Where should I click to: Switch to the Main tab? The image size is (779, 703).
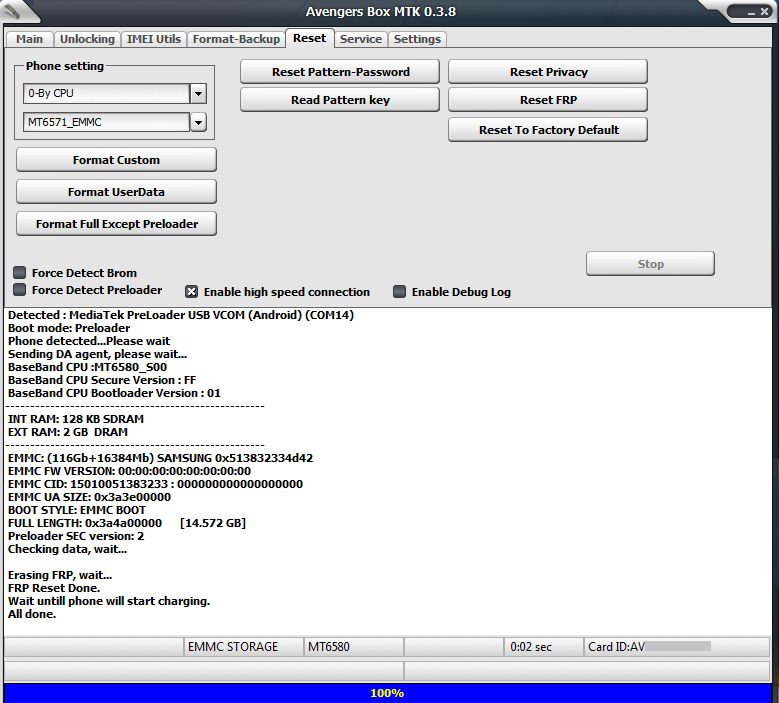pos(29,39)
